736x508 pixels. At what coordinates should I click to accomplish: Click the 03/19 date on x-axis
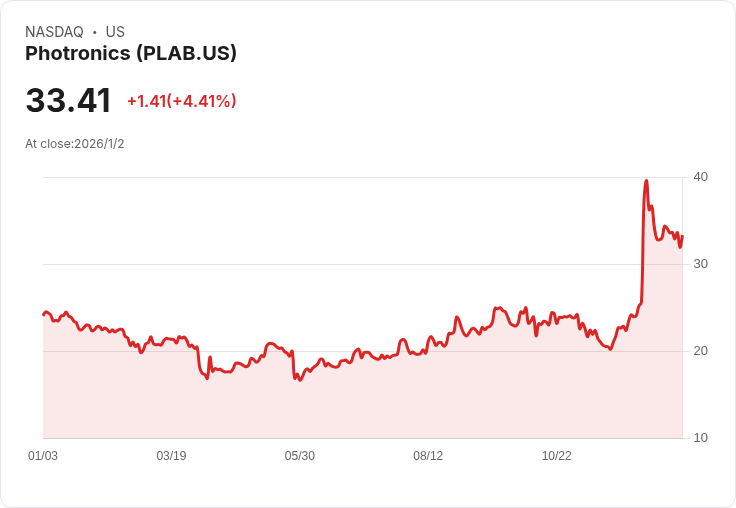(171, 456)
